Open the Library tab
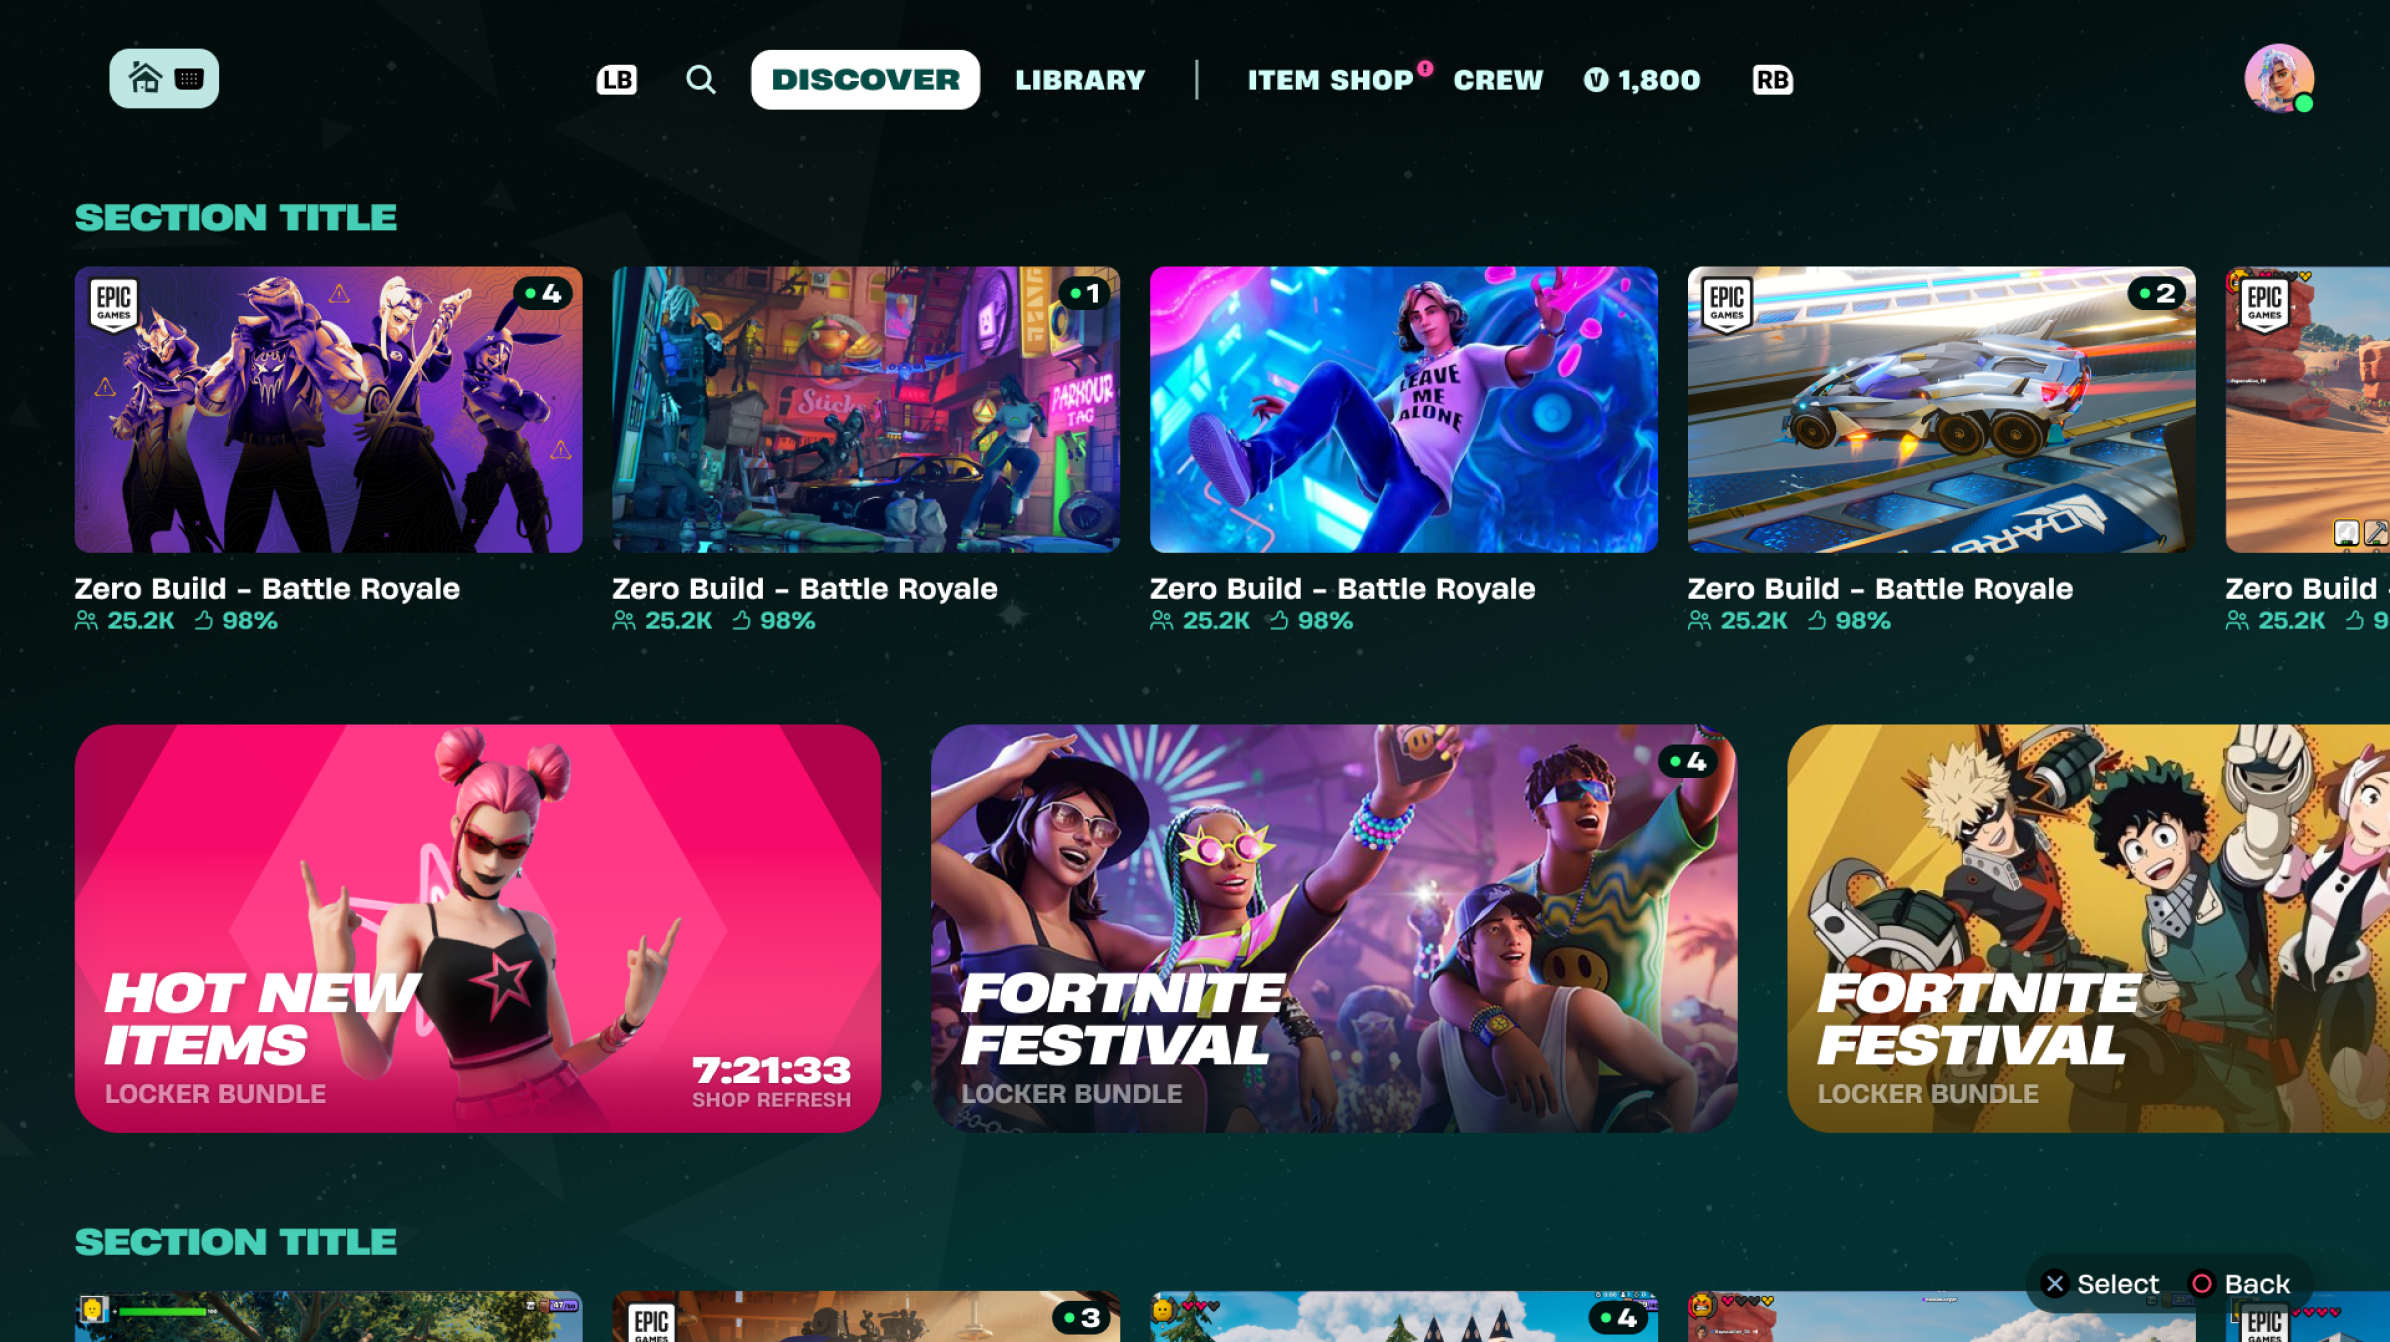2390x1342 pixels. pyautogui.click(x=1080, y=80)
